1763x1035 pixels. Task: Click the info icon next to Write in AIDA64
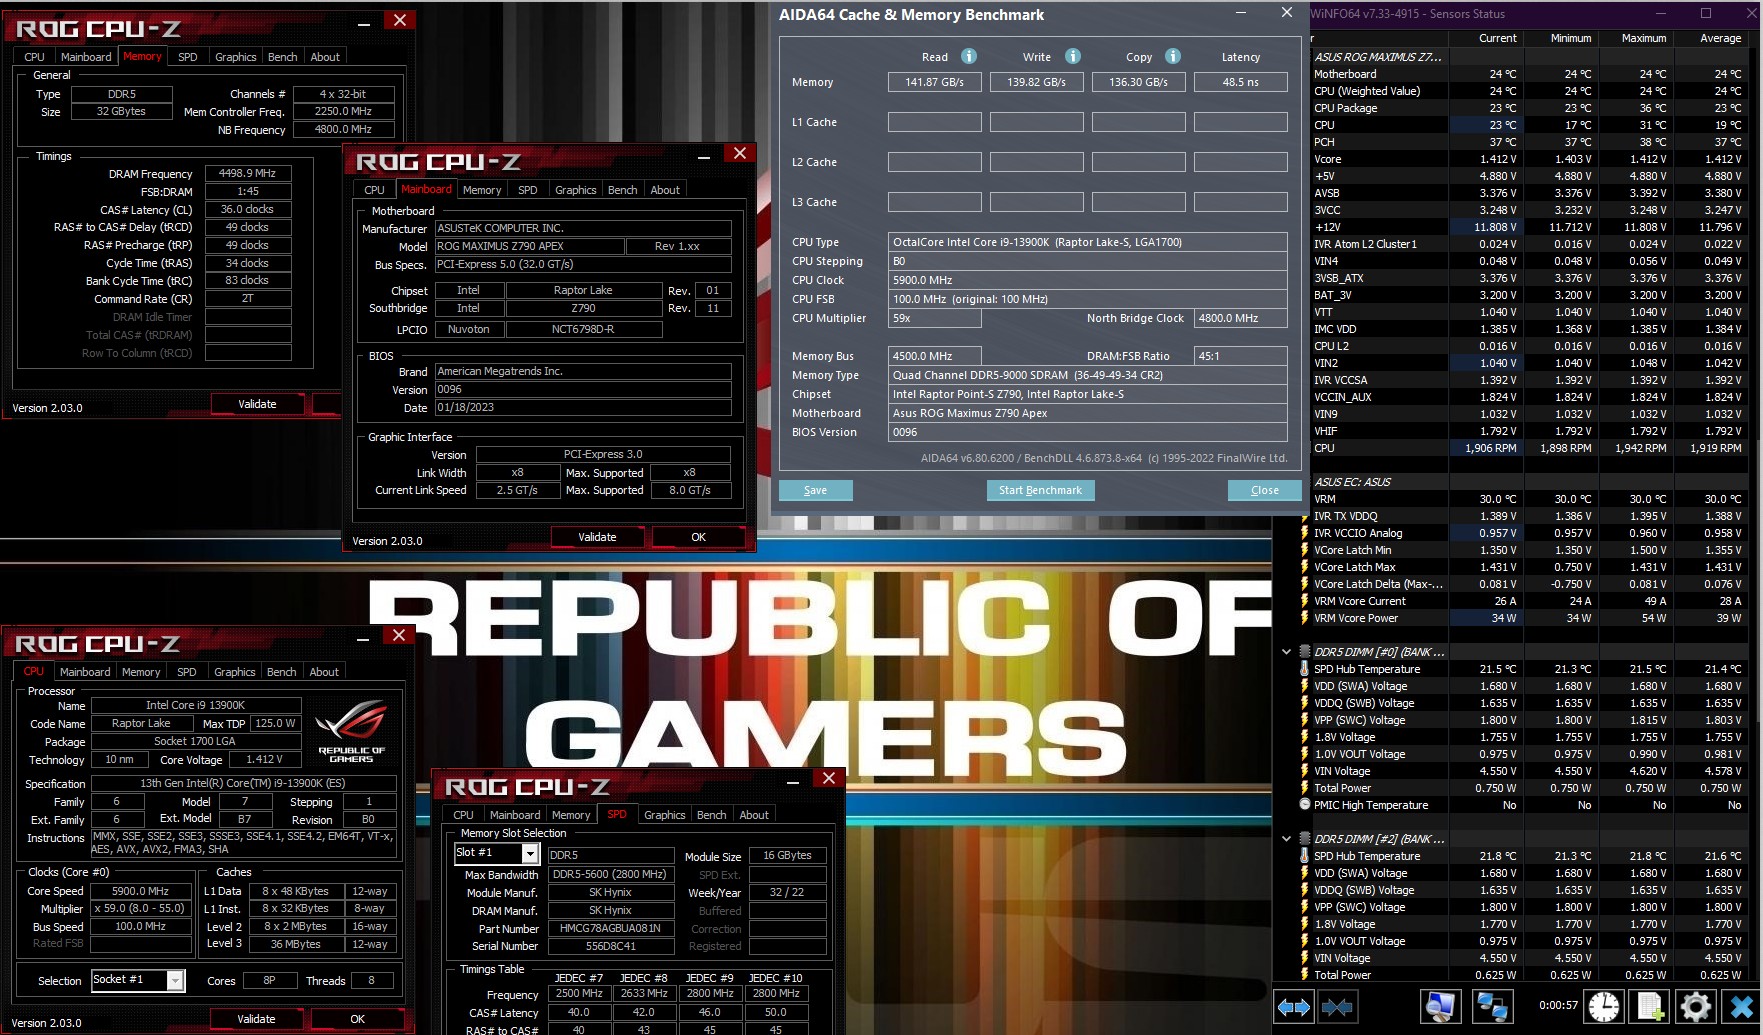click(x=1072, y=56)
